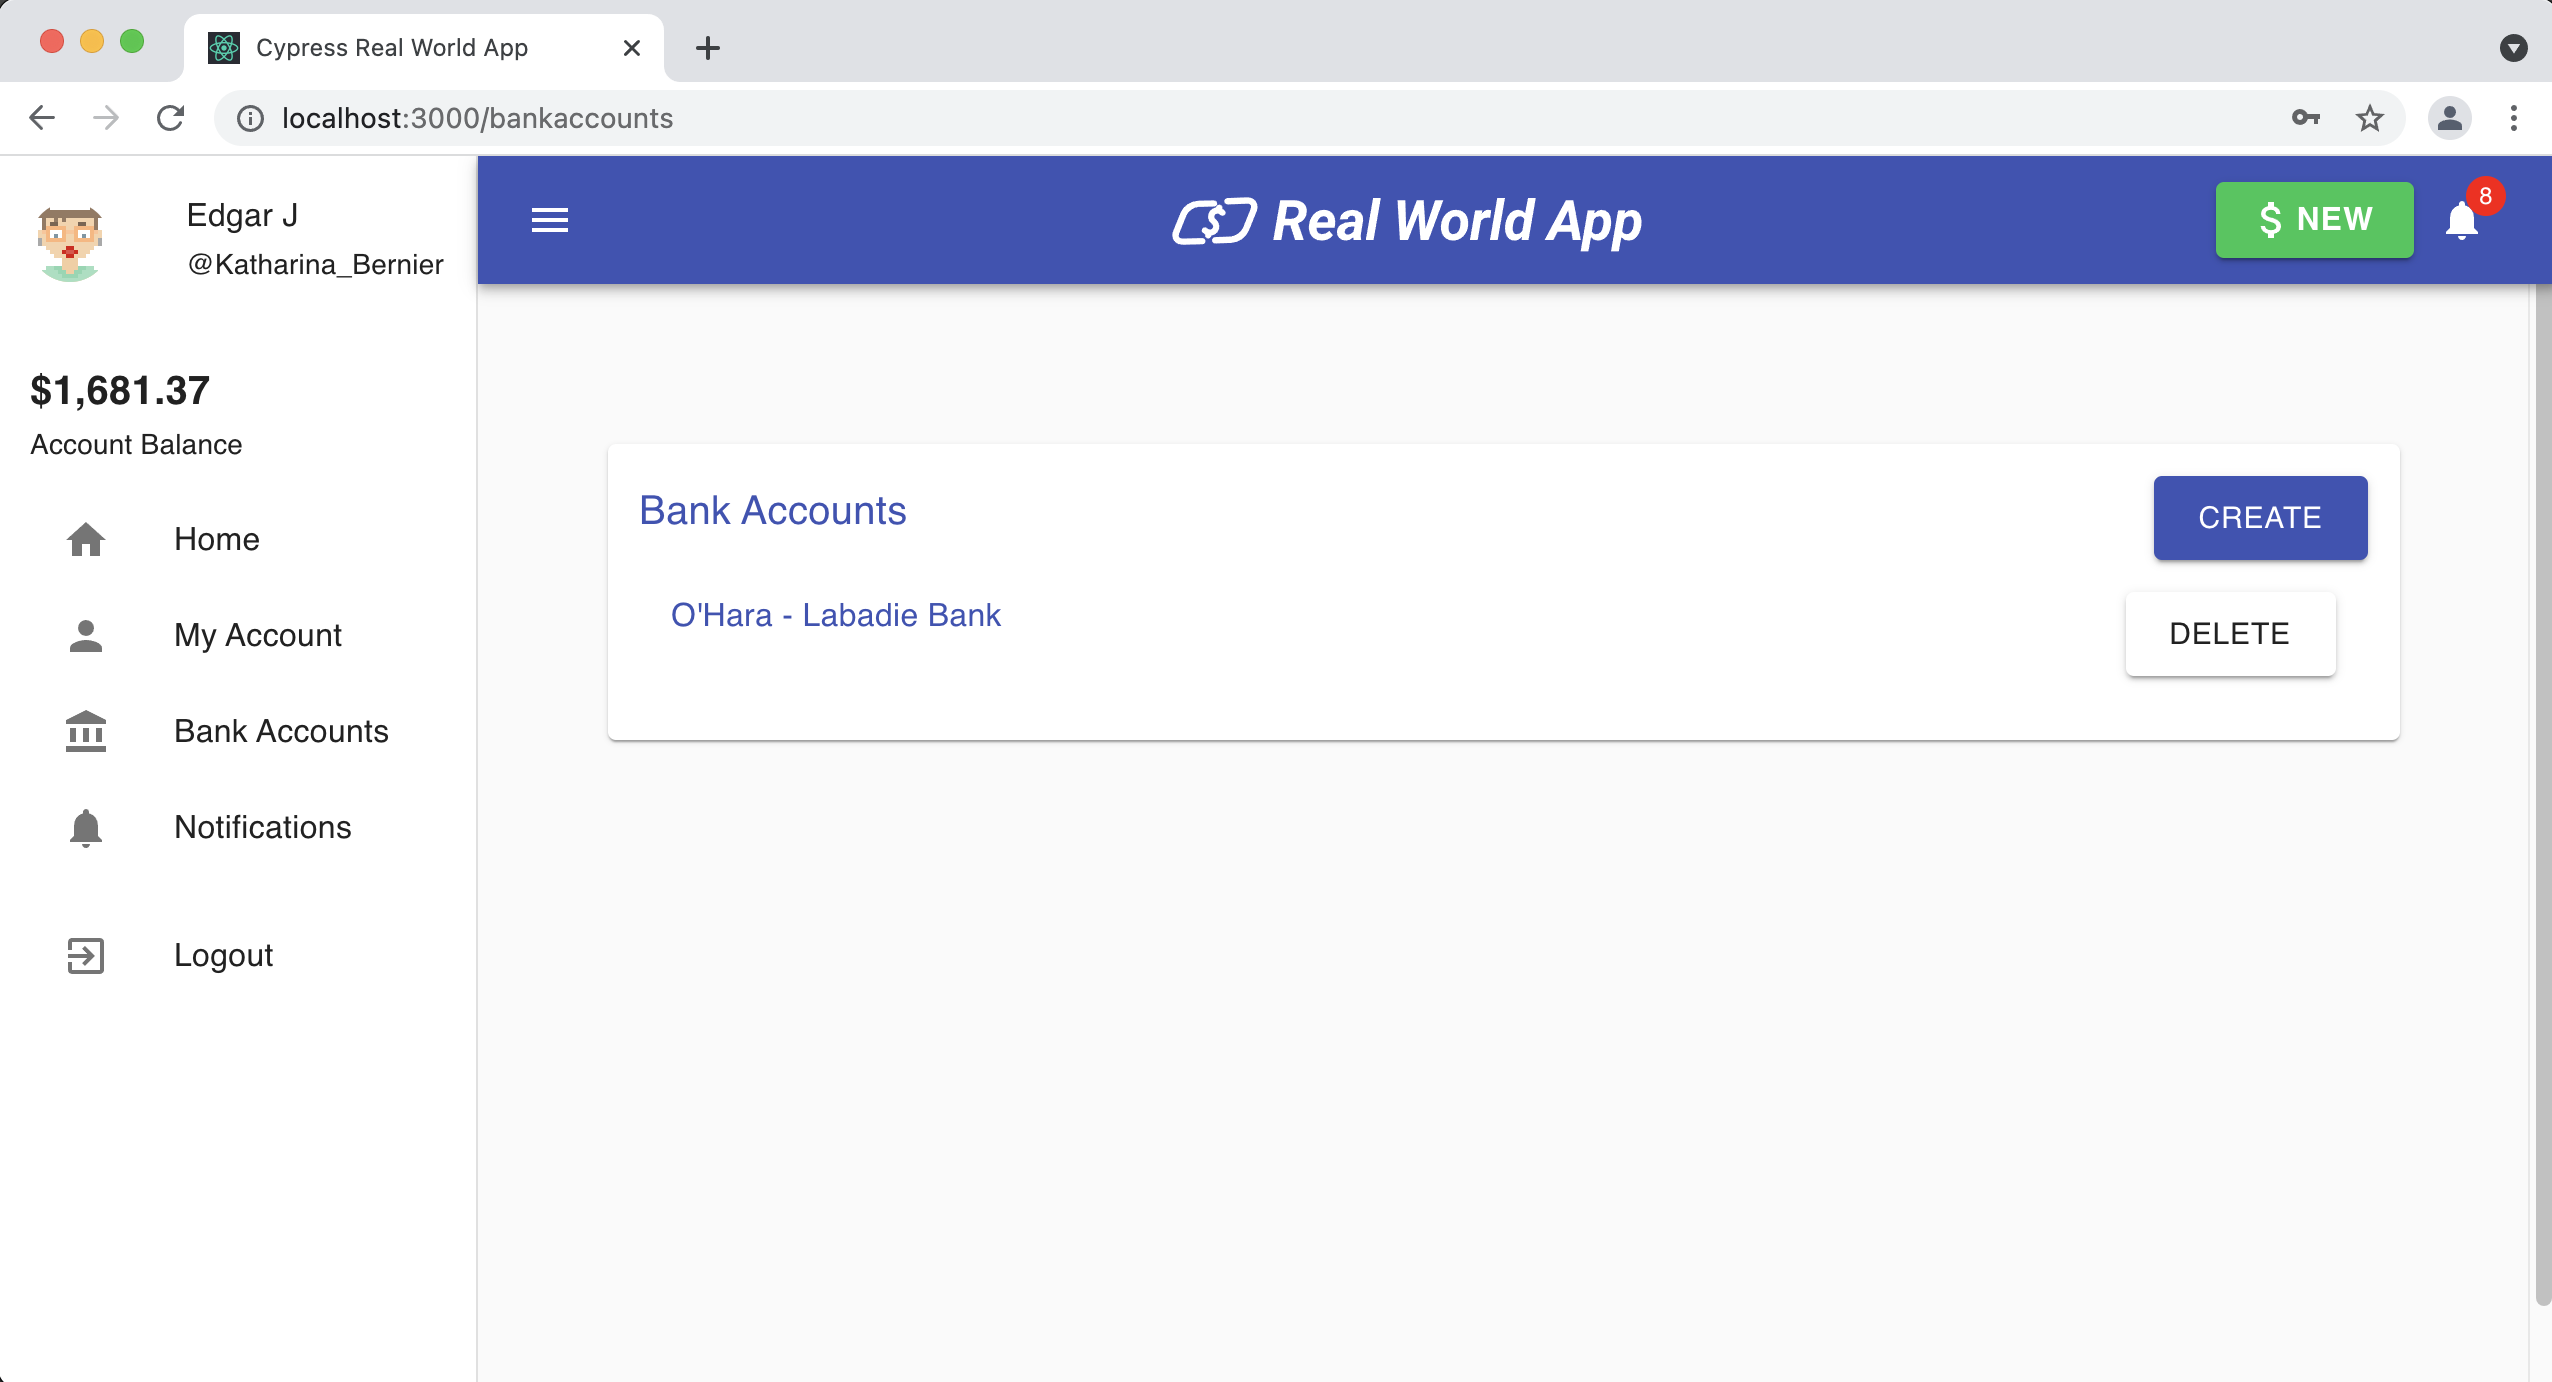Click the O'Hara - Labadie Bank link
This screenshot has width=2552, height=1382.
coord(835,614)
